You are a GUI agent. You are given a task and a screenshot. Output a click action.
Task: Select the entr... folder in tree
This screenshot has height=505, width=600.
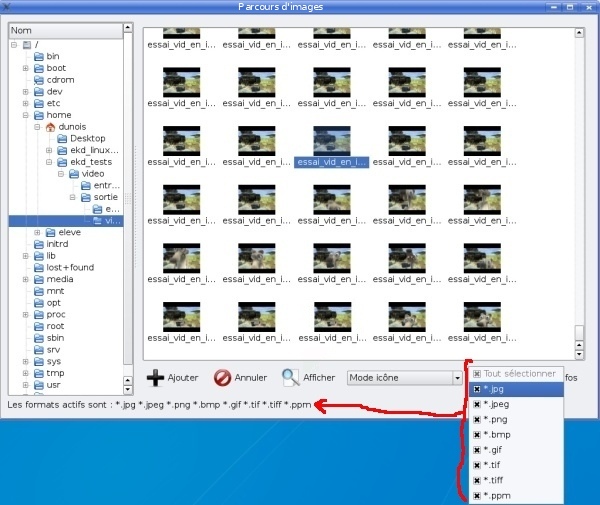pyautogui.click(x=106, y=186)
